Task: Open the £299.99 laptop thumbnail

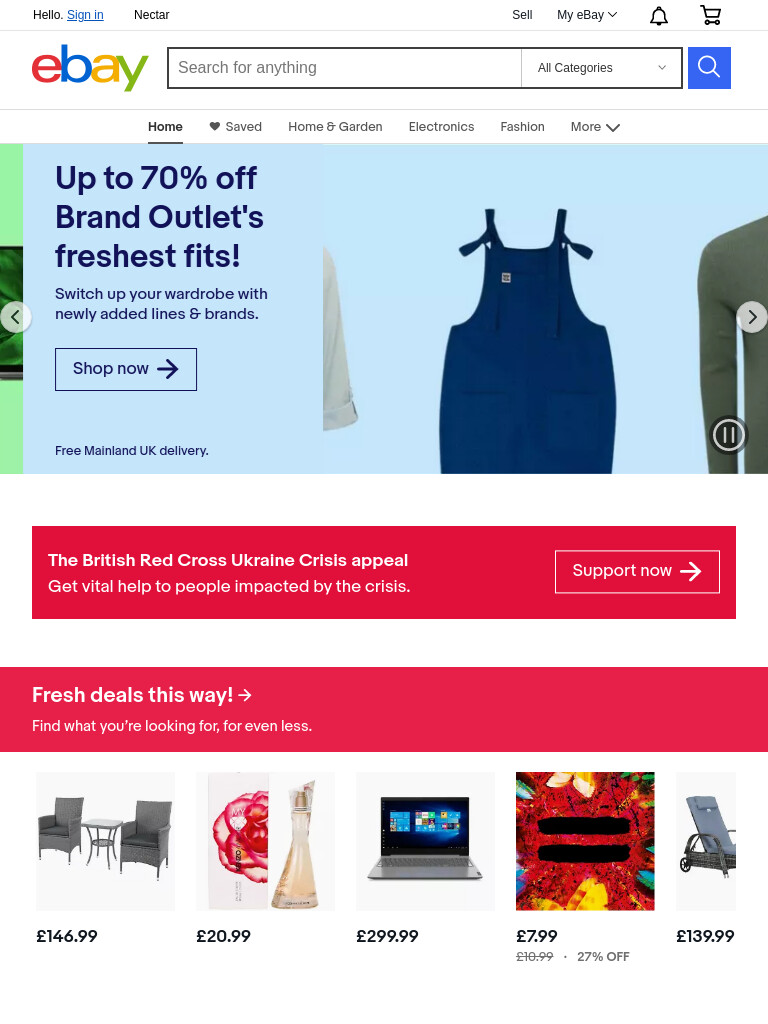Action: click(x=425, y=841)
